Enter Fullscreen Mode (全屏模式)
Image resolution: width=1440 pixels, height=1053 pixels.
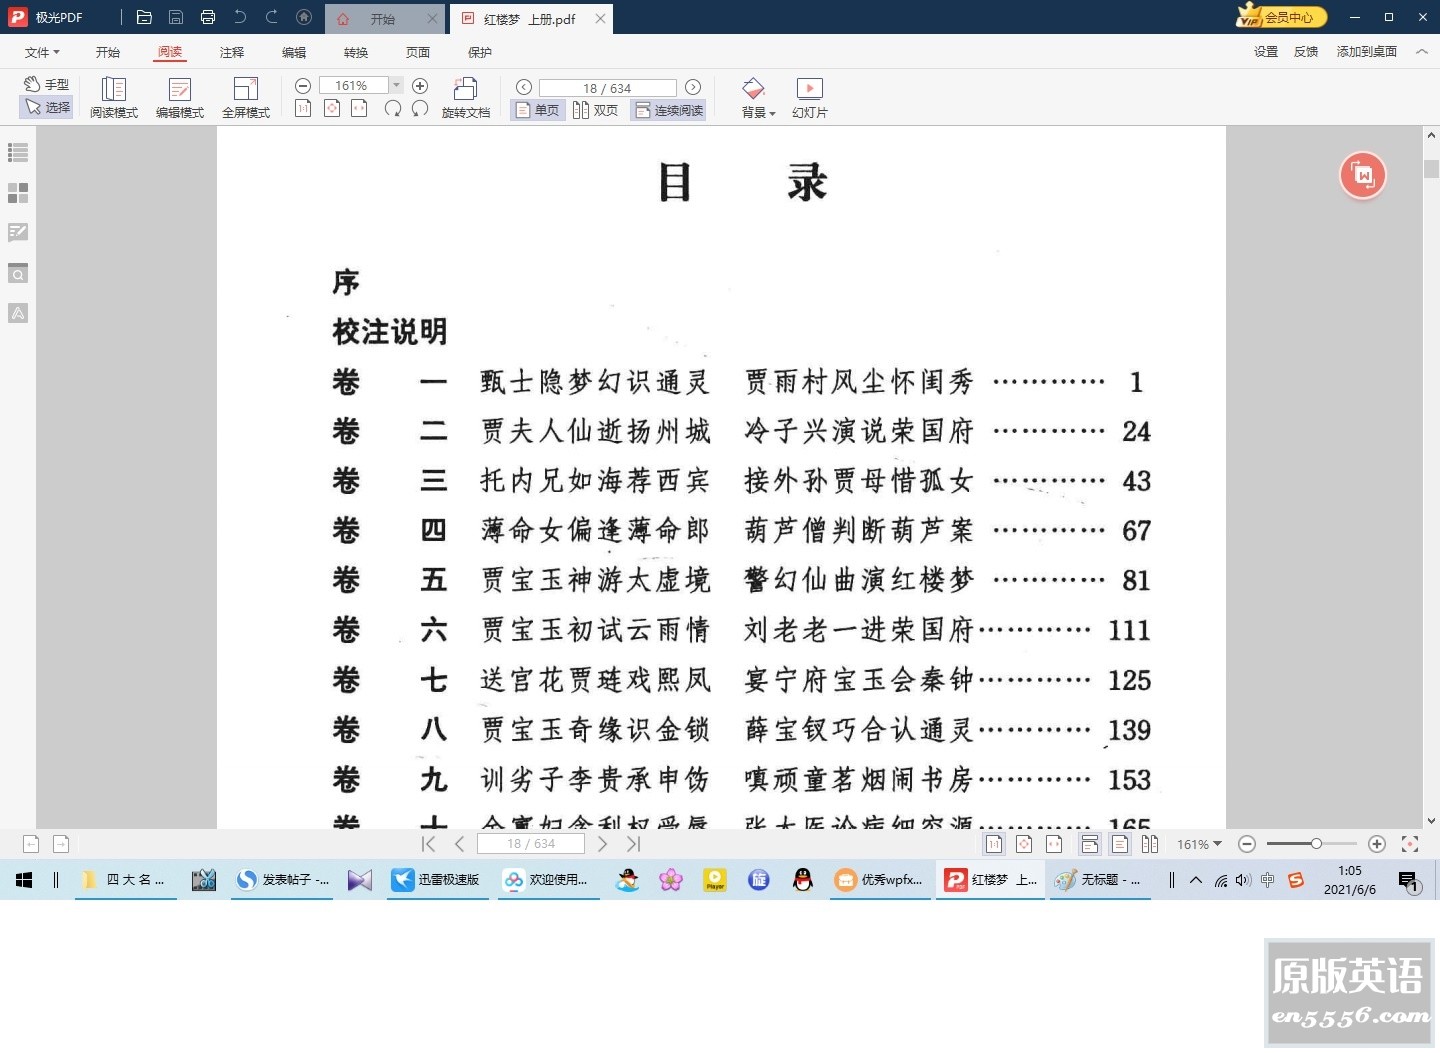coord(246,98)
